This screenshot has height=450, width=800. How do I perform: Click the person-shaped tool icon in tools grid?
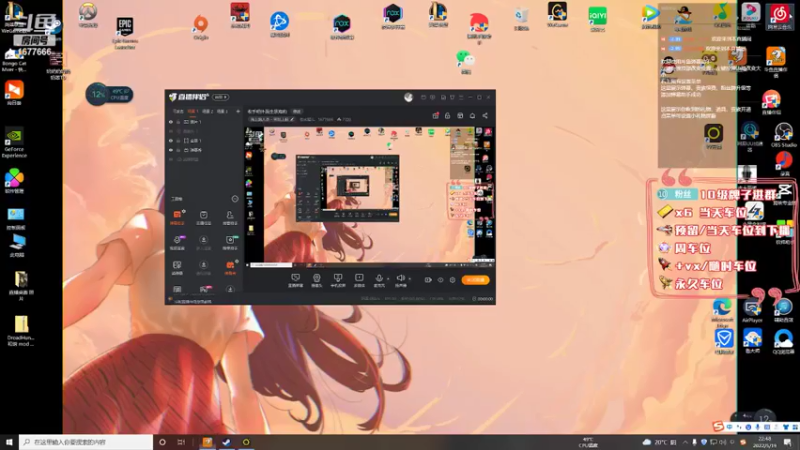(x=230, y=215)
